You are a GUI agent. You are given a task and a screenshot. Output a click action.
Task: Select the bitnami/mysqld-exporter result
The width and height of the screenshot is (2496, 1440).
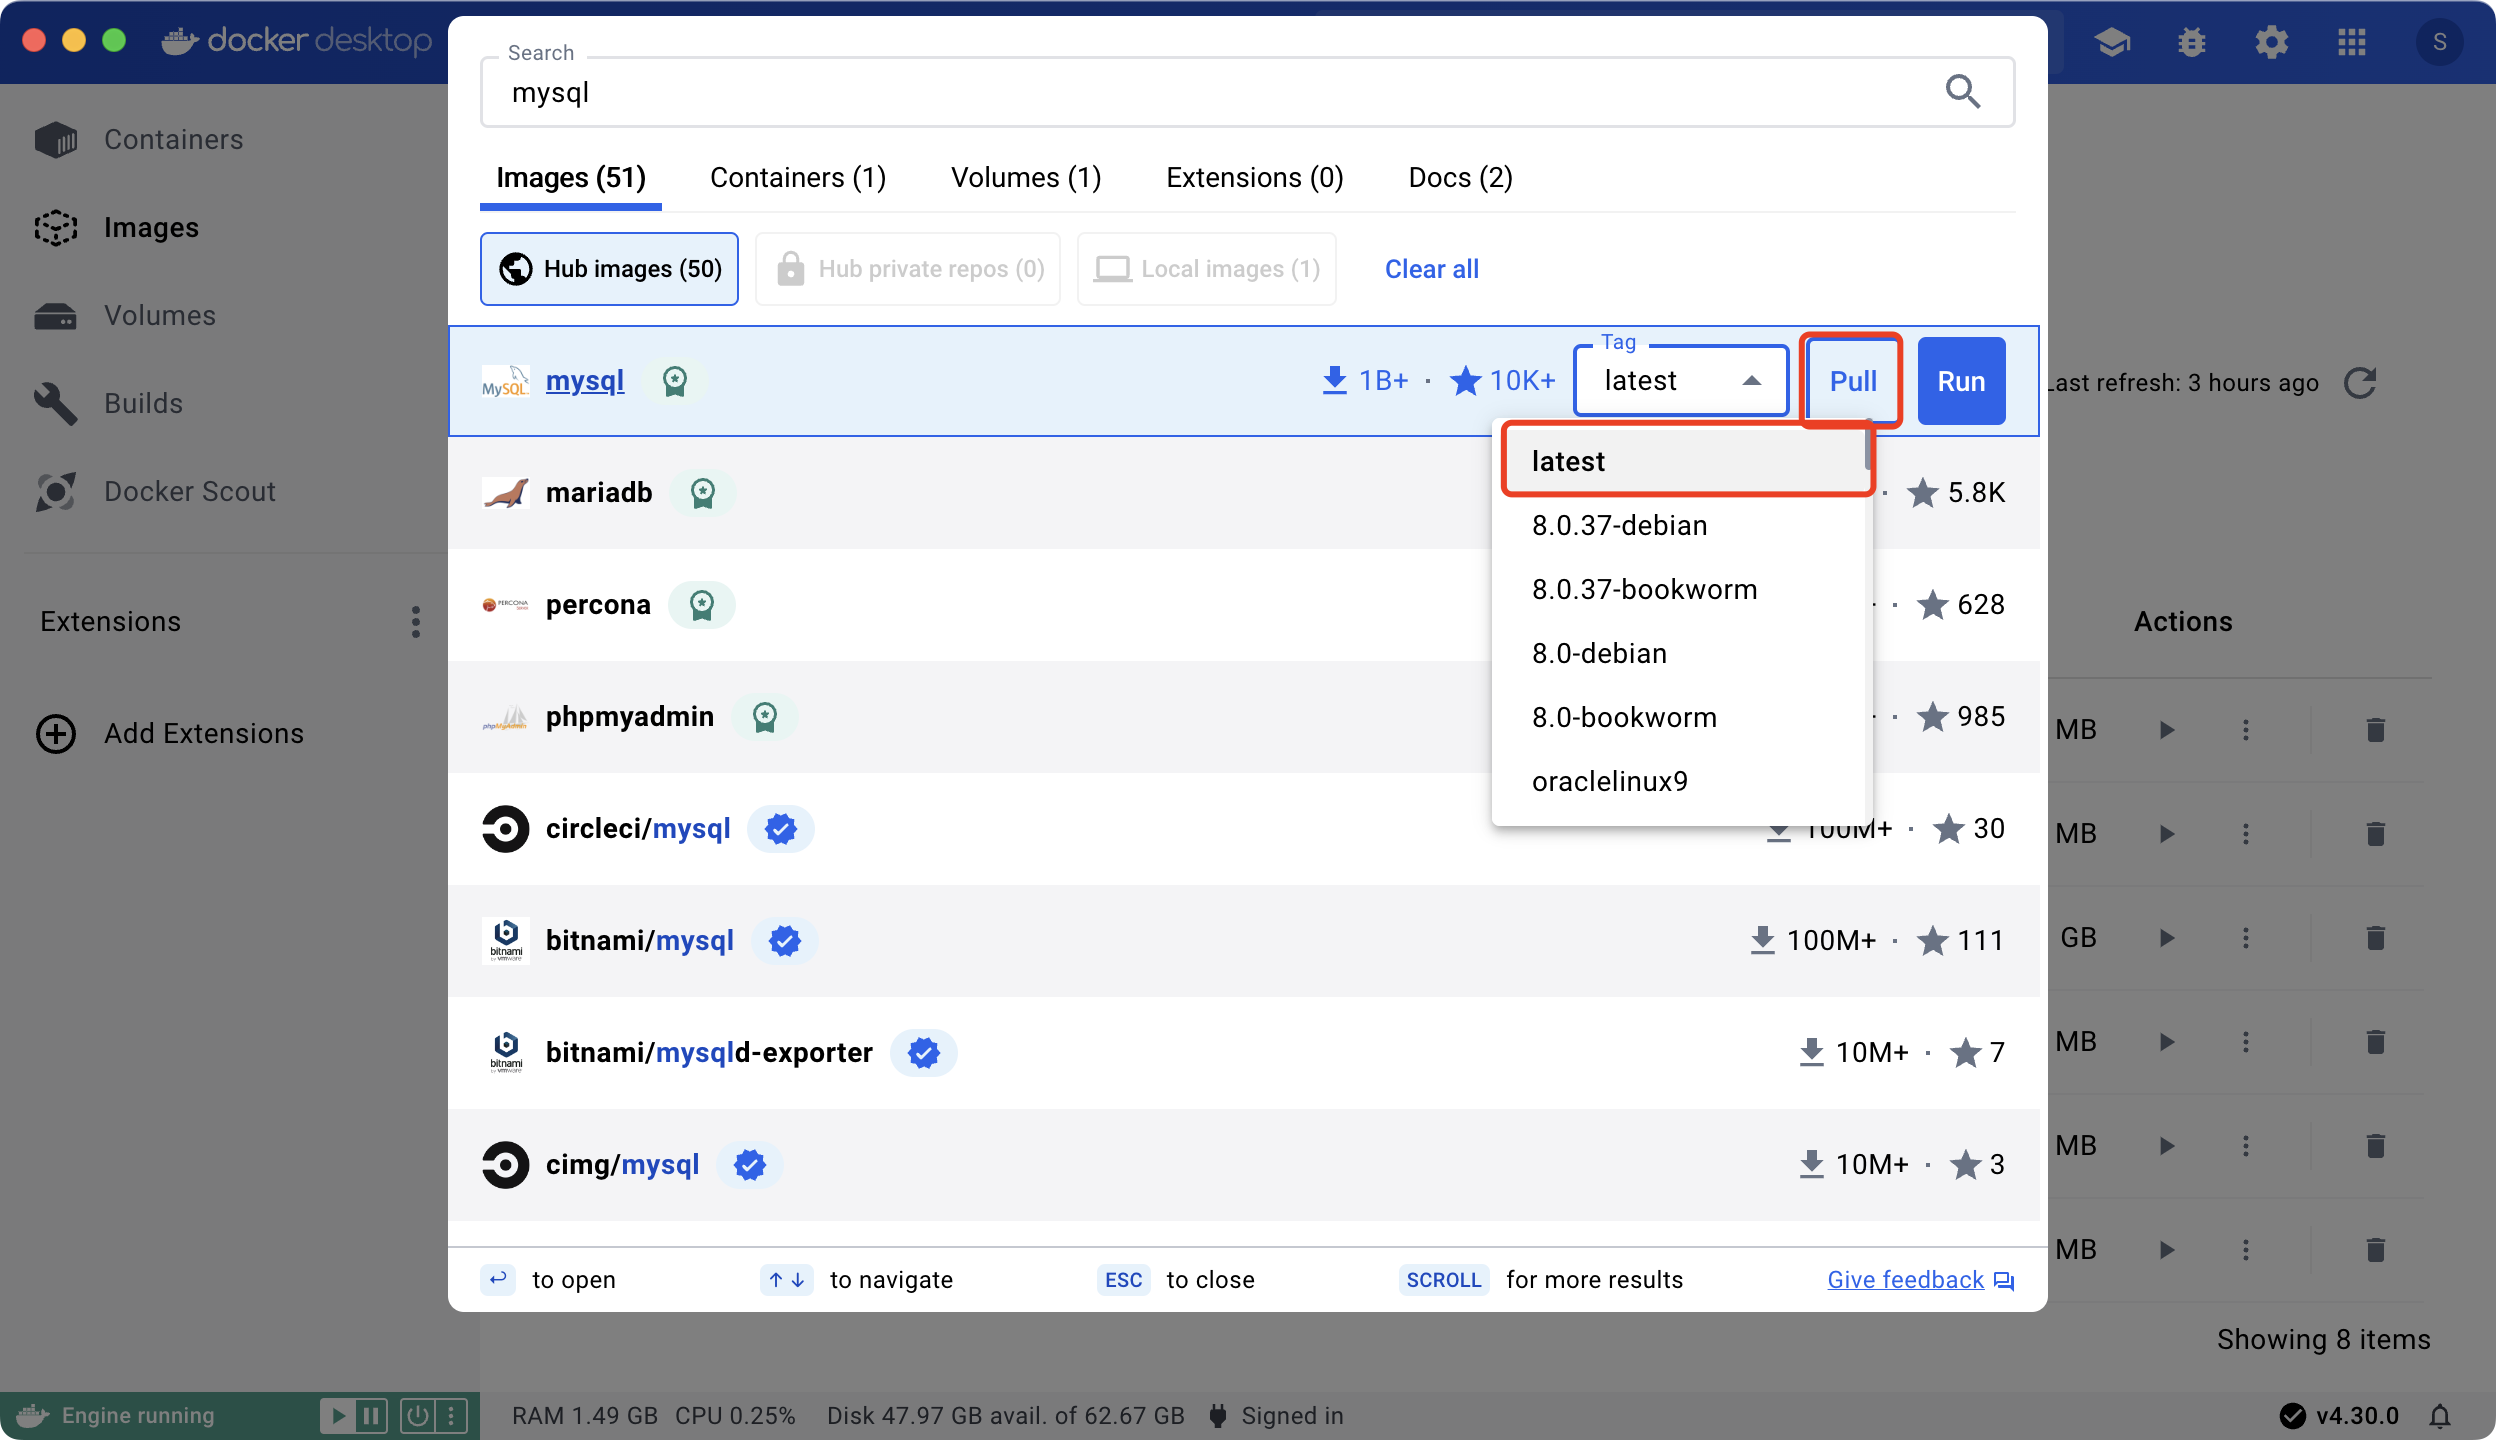point(1244,1053)
